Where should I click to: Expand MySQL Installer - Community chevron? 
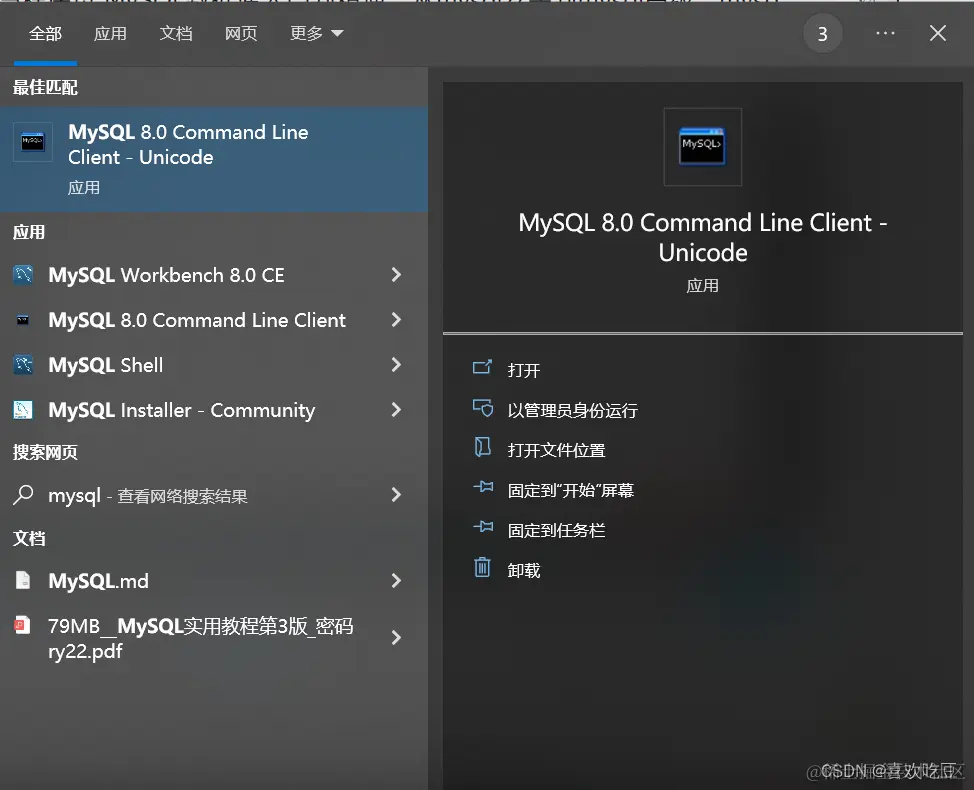click(396, 409)
